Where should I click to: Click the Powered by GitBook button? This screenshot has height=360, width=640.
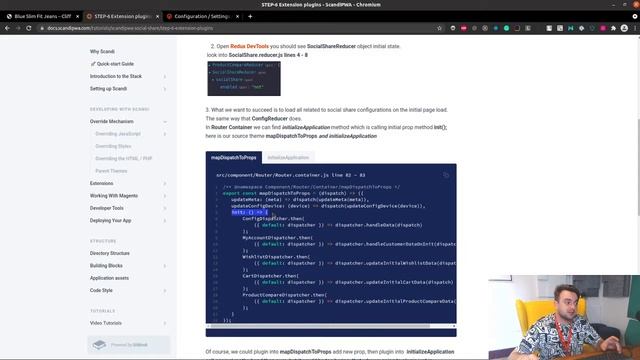[129, 345]
